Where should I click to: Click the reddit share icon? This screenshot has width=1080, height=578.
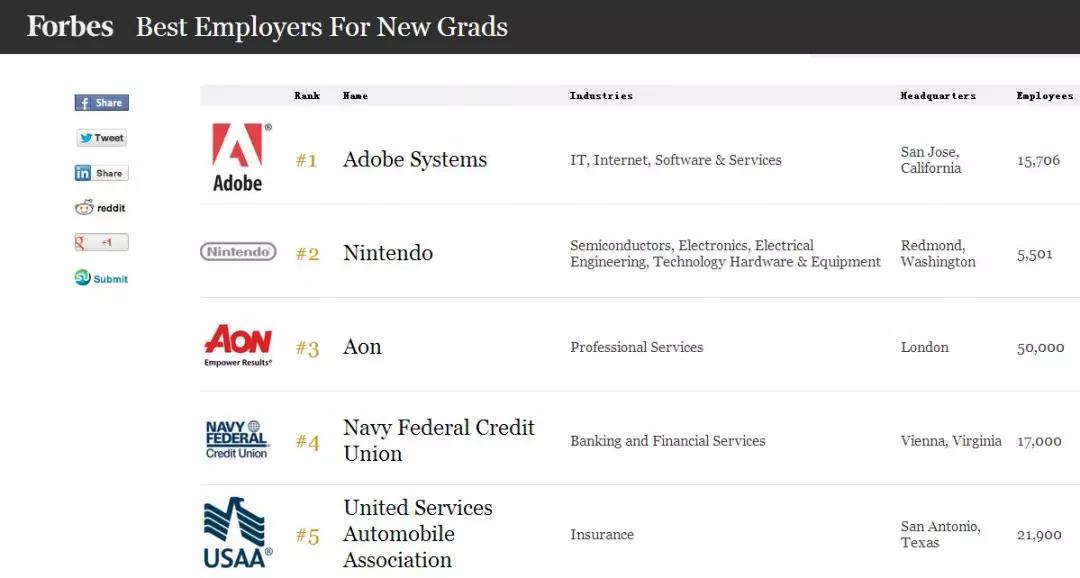pos(101,207)
